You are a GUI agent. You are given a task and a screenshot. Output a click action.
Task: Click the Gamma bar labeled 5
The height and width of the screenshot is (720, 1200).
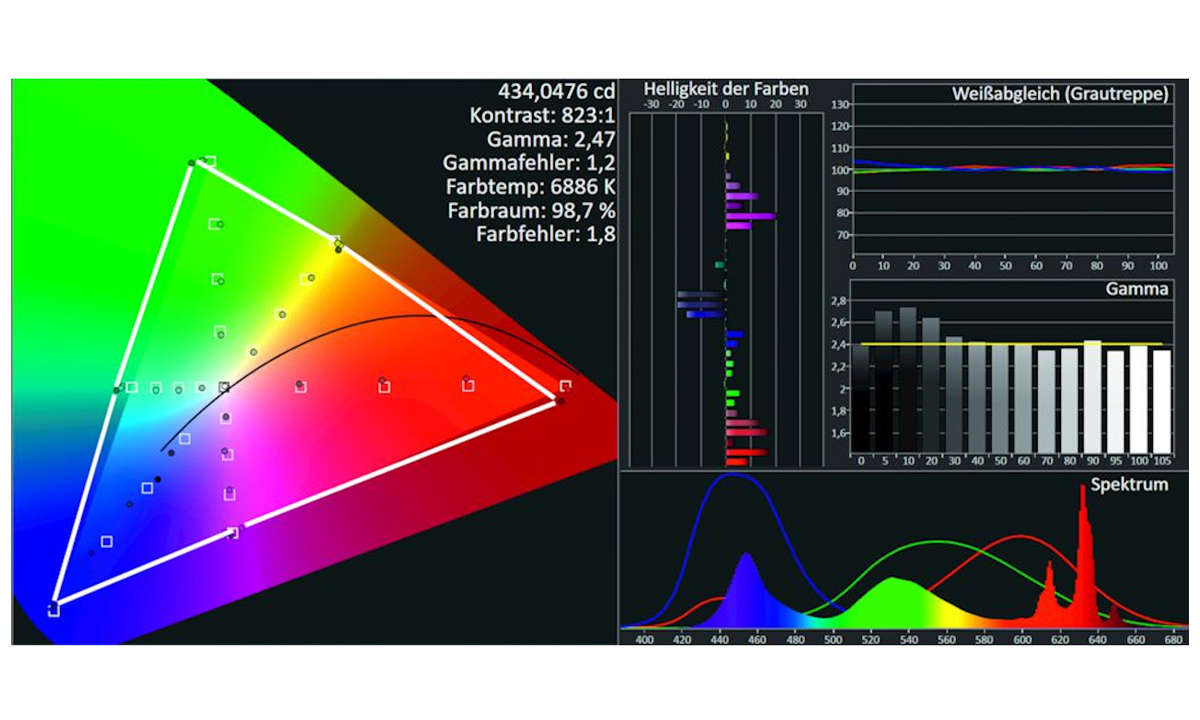(883, 381)
